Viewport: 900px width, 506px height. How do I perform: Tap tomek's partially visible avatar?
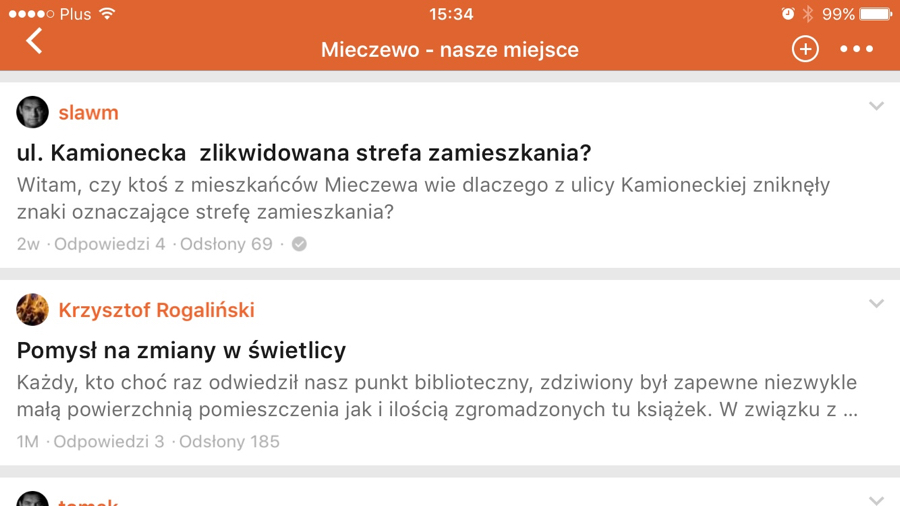32,499
